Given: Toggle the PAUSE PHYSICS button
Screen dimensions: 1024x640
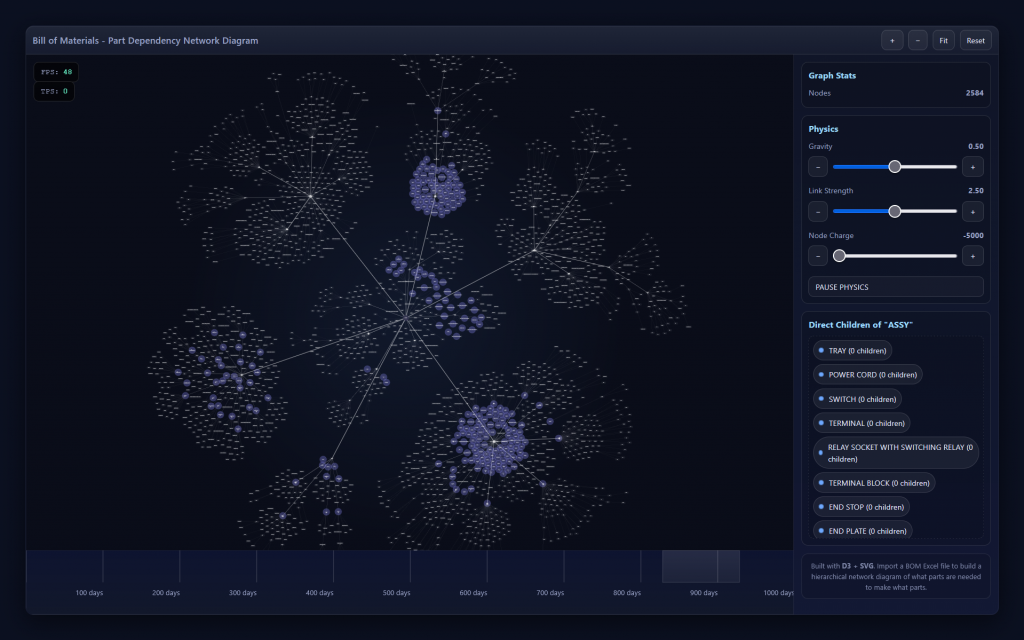Looking at the screenshot, I should (895, 287).
